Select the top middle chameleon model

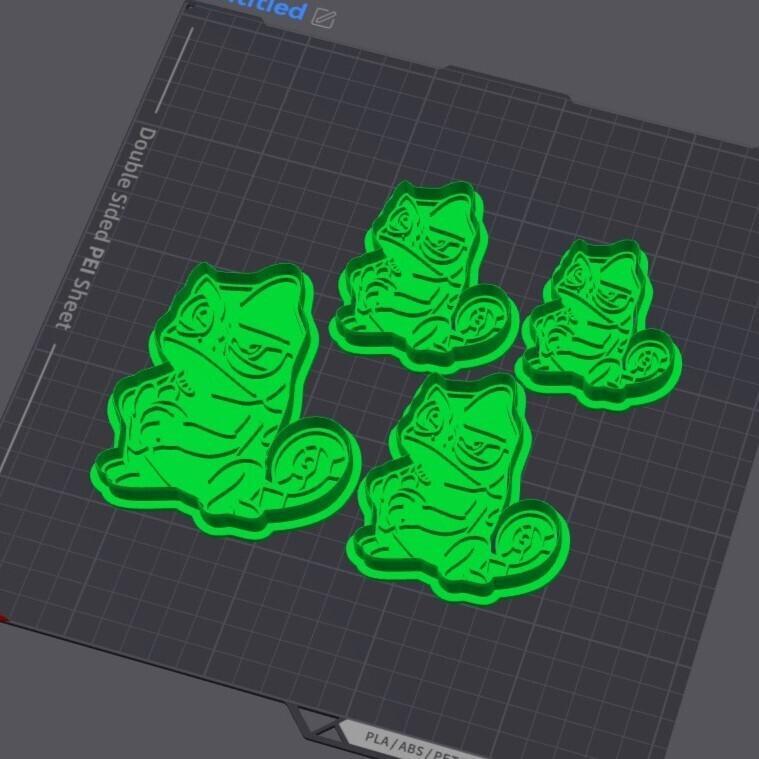tap(424, 277)
